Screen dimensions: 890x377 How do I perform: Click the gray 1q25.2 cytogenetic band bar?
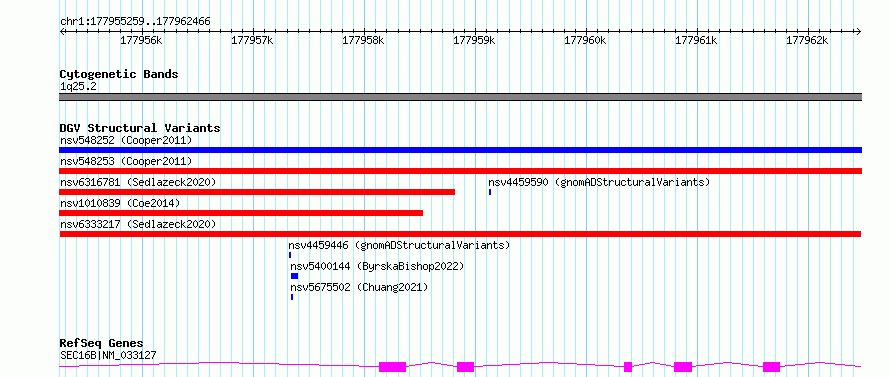pos(460,97)
